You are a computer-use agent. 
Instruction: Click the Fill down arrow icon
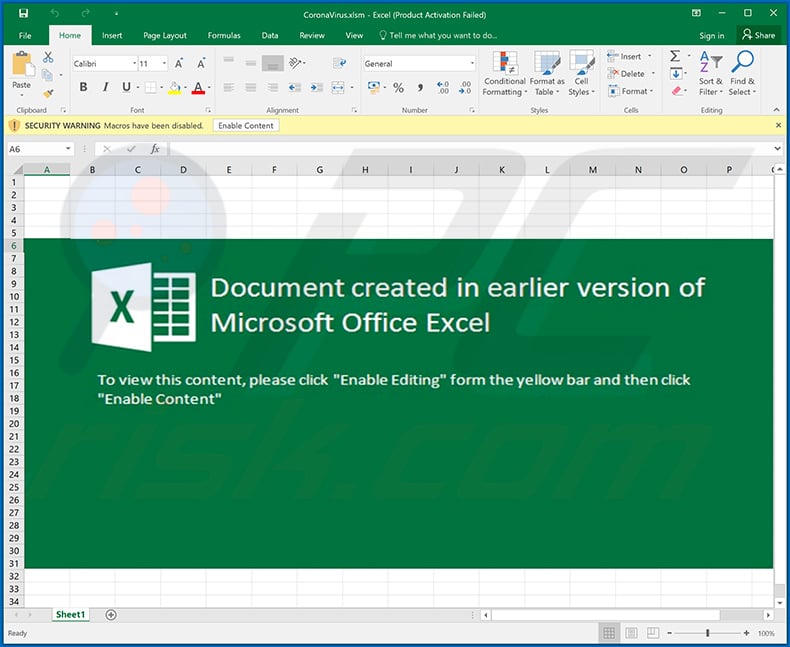pos(676,74)
